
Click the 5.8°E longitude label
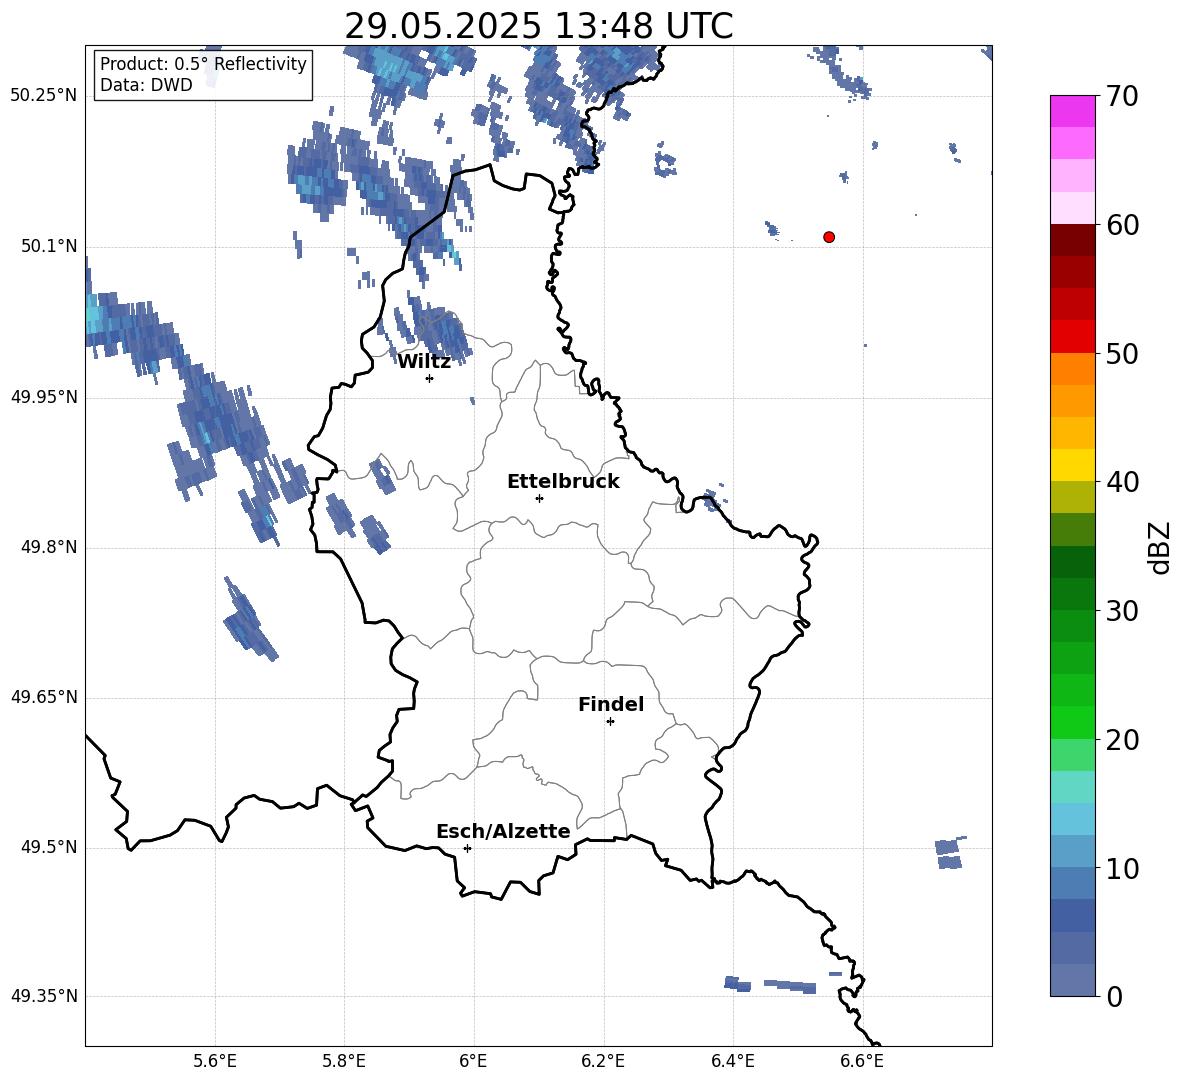[x=344, y=1061]
